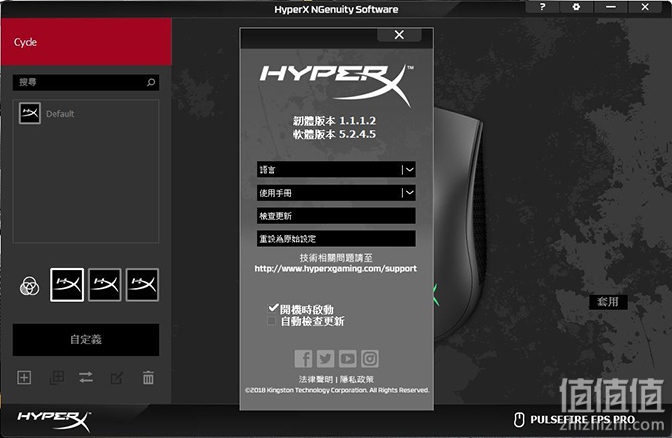This screenshot has height=438, width=672.
Task: Delete profile with trash icon
Action: click(x=148, y=378)
